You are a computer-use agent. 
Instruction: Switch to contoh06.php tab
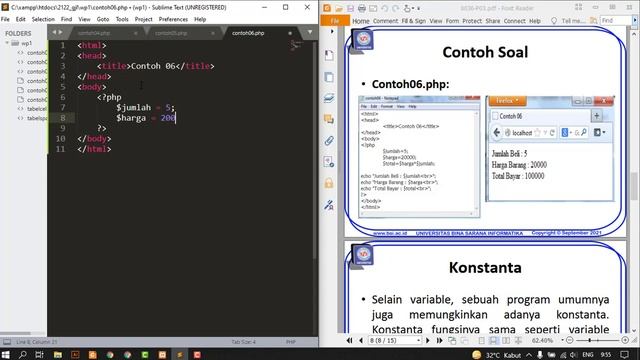(x=248, y=33)
